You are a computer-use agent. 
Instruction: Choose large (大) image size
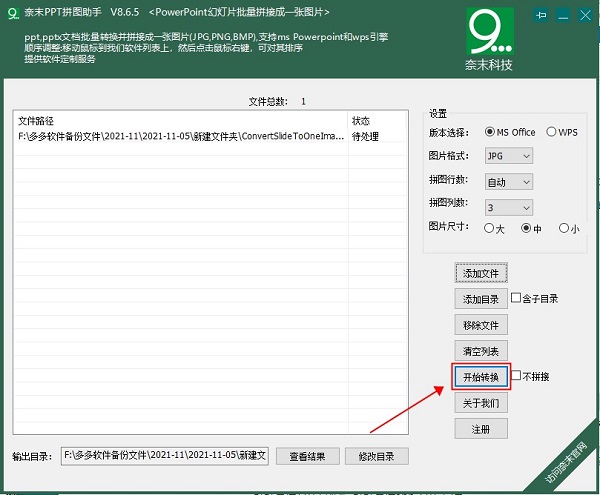coord(494,228)
